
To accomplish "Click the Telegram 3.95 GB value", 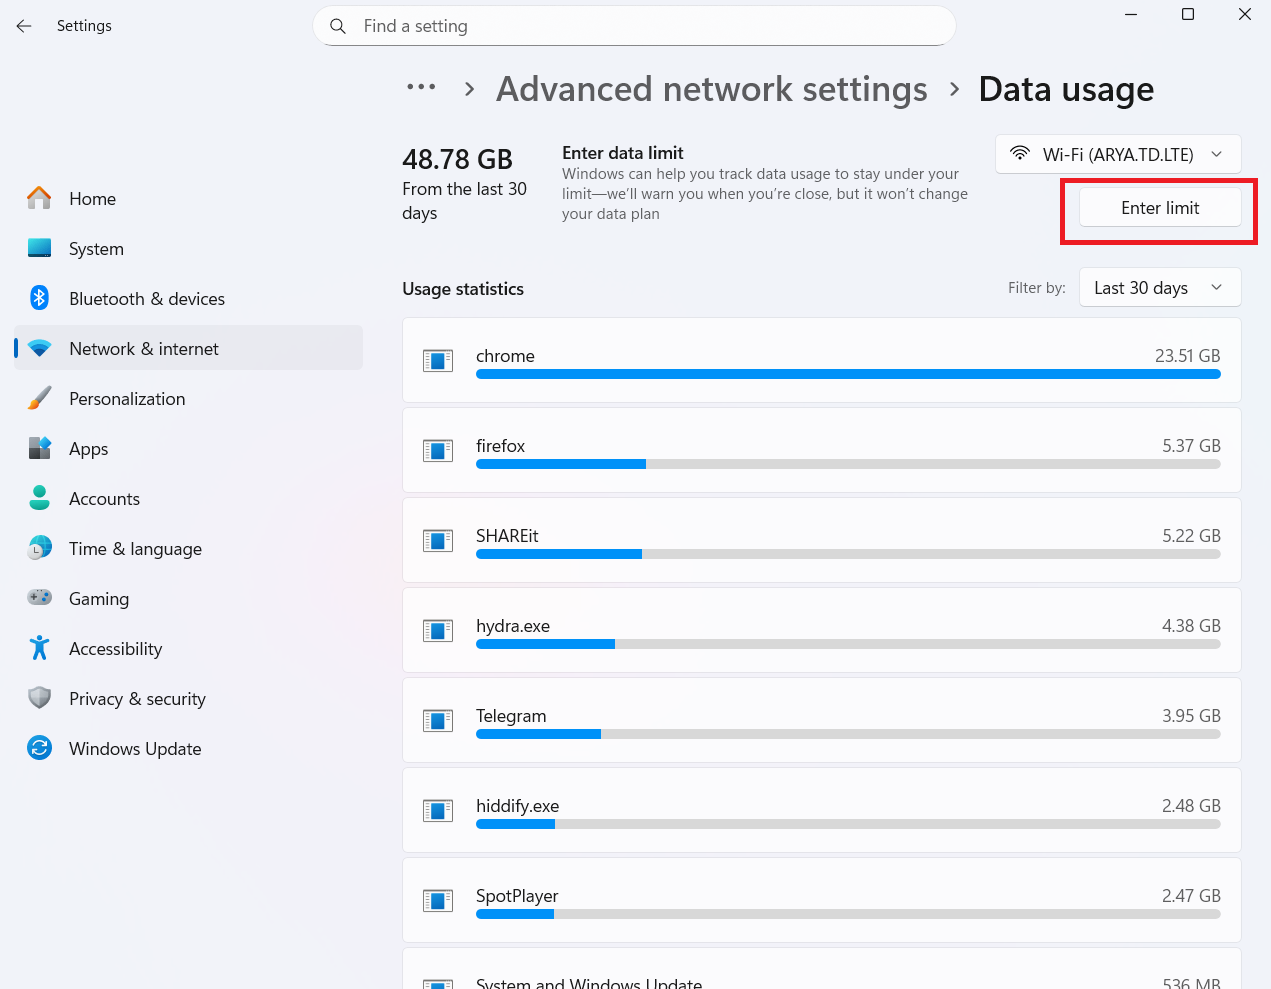I will [x=1191, y=716].
